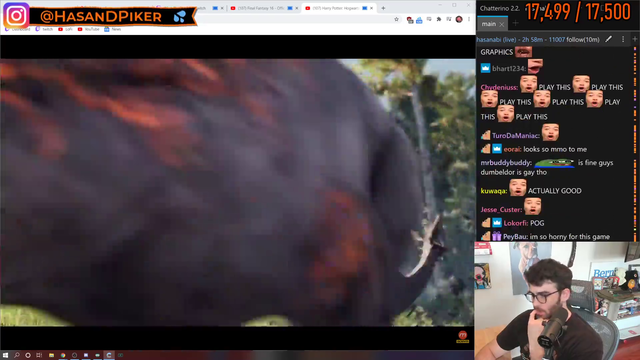Image resolution: width=640 pixels, height=360 pixels.
Task: Click username kuwaqa in chat
Action: tap(494, 191)
